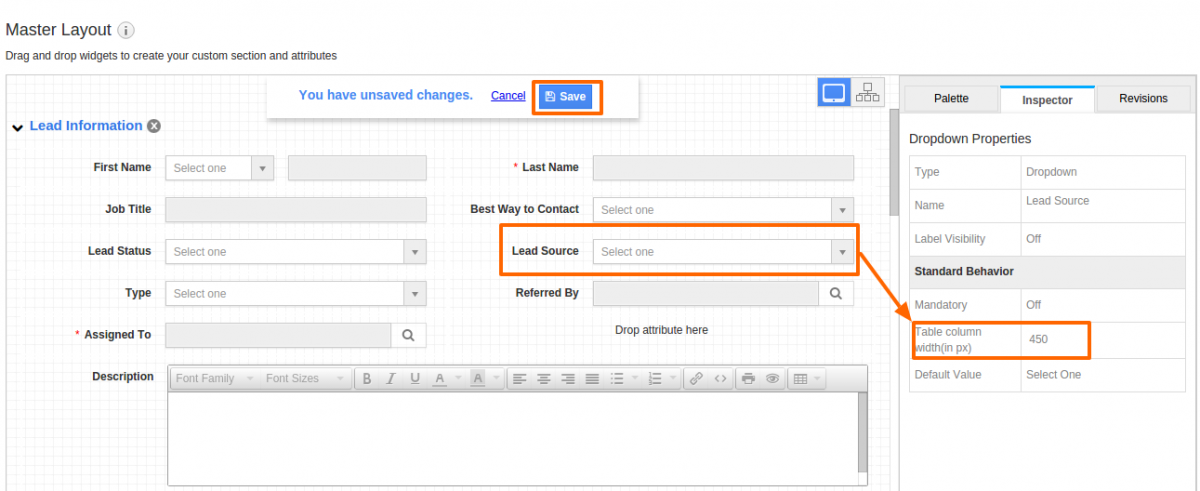Switch to the Palette tab
This screenshot has width=1200, height=491.
pos(951,99)
